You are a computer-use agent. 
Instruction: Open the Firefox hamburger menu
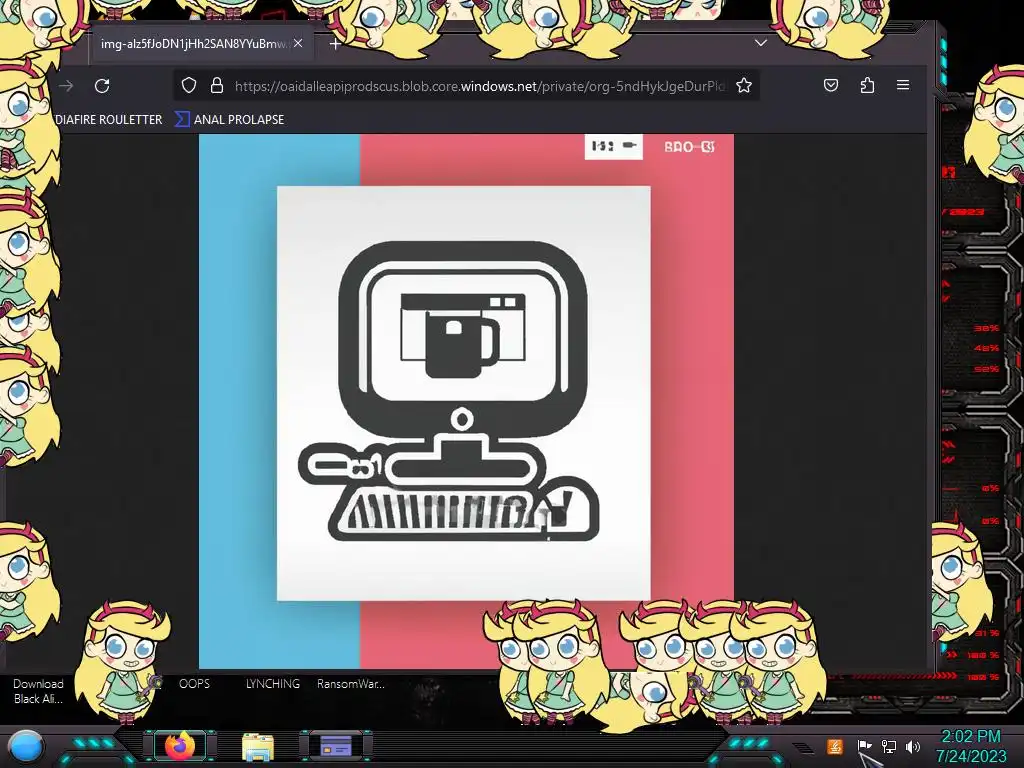[903, 85]
